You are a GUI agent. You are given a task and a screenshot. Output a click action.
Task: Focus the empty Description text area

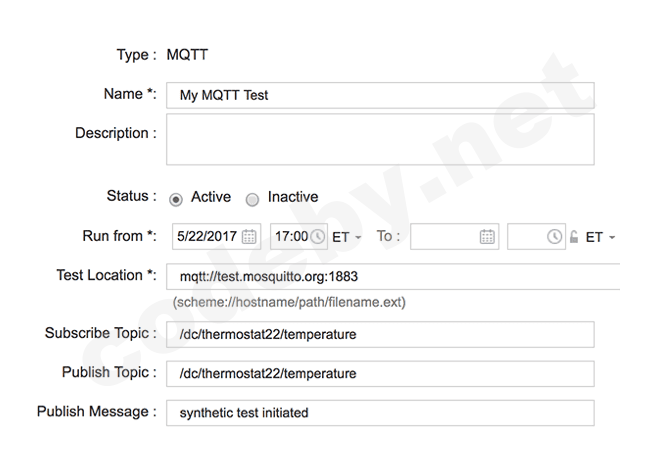tap(380, 139)
